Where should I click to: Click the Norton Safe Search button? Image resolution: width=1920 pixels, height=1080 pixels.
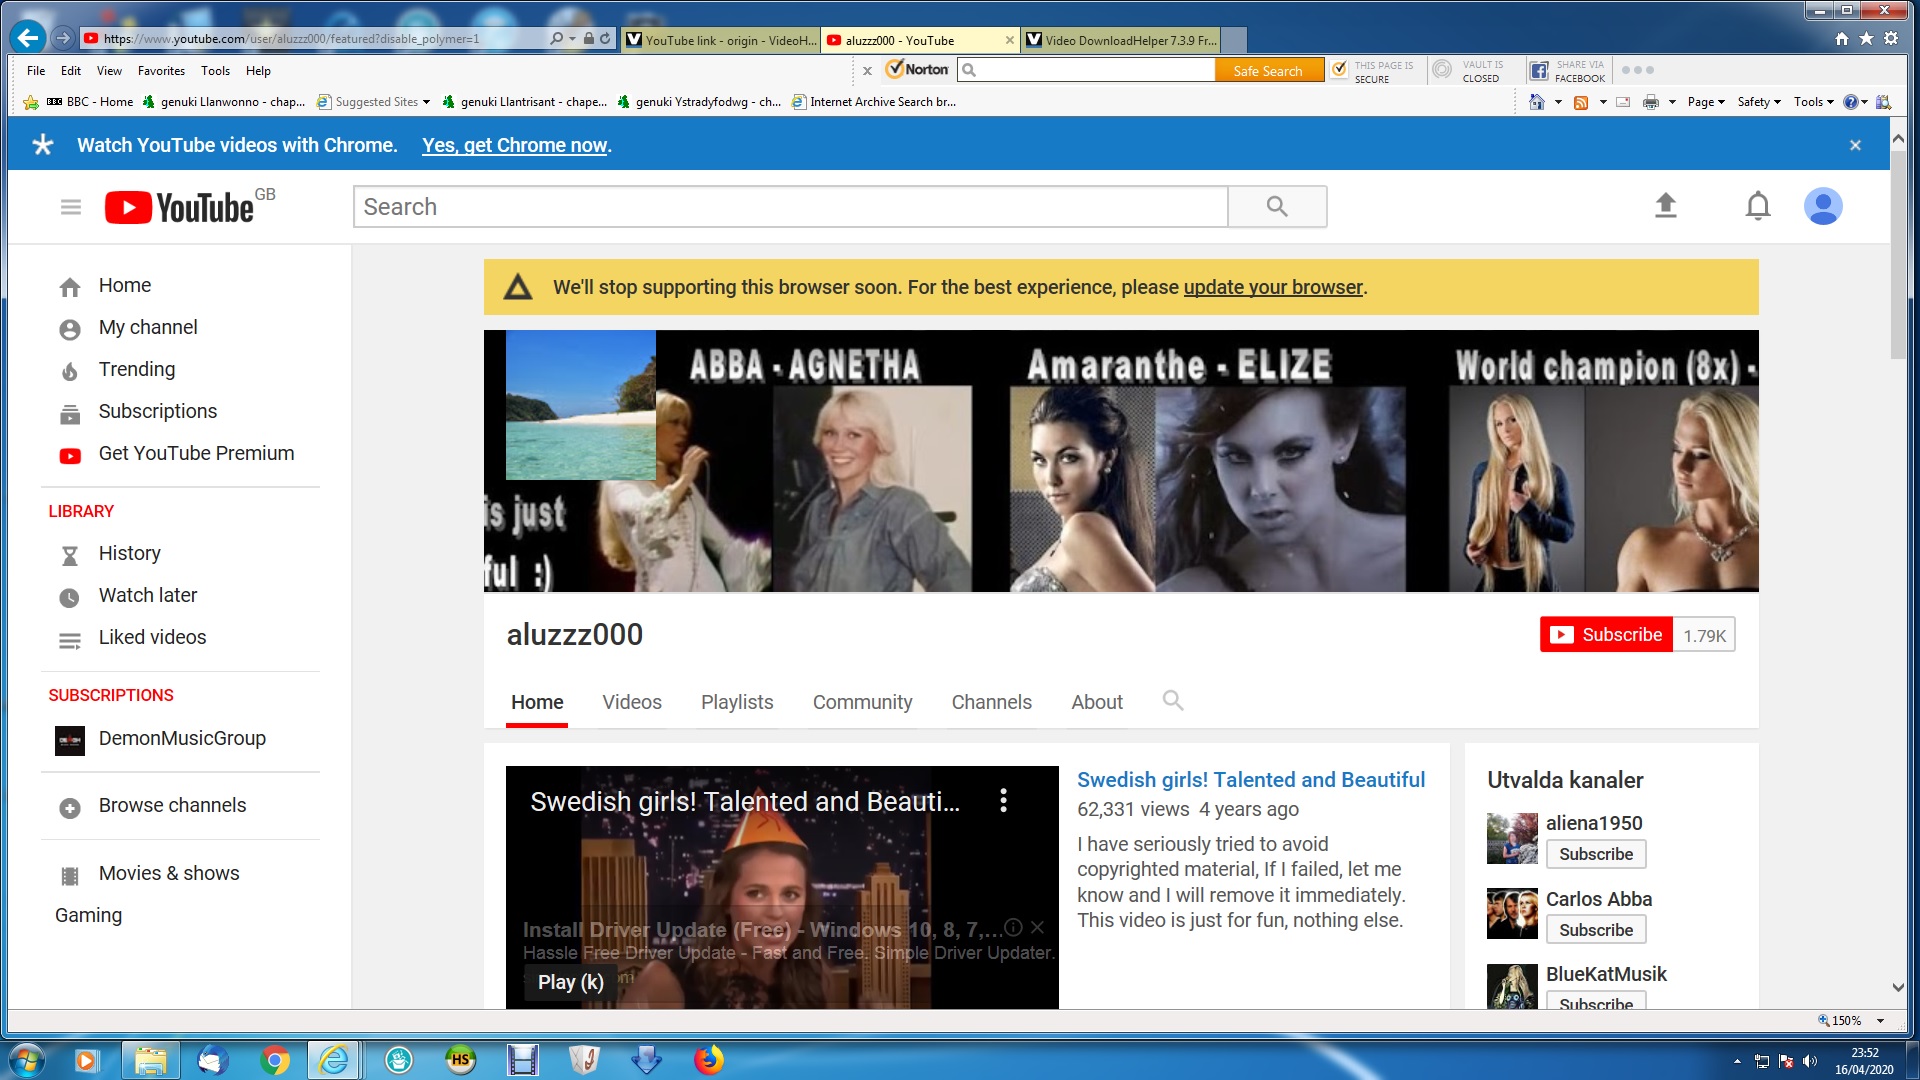point(1268,71)
